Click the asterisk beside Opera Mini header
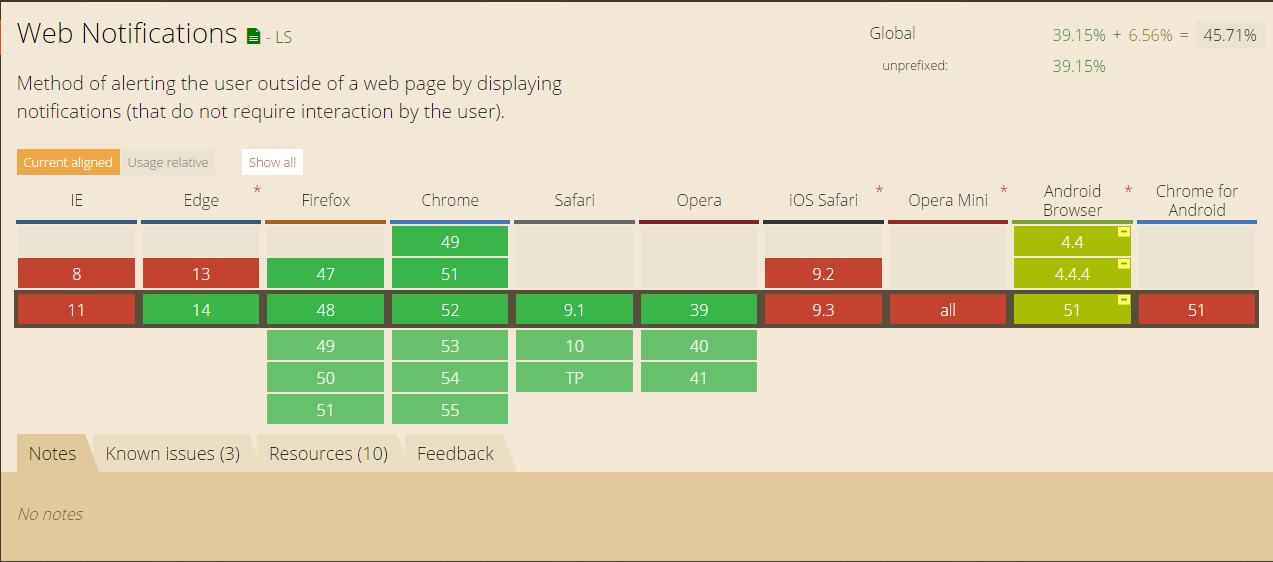The width and height of the screenshot is (1273, 562). (x=1003, y=190)
